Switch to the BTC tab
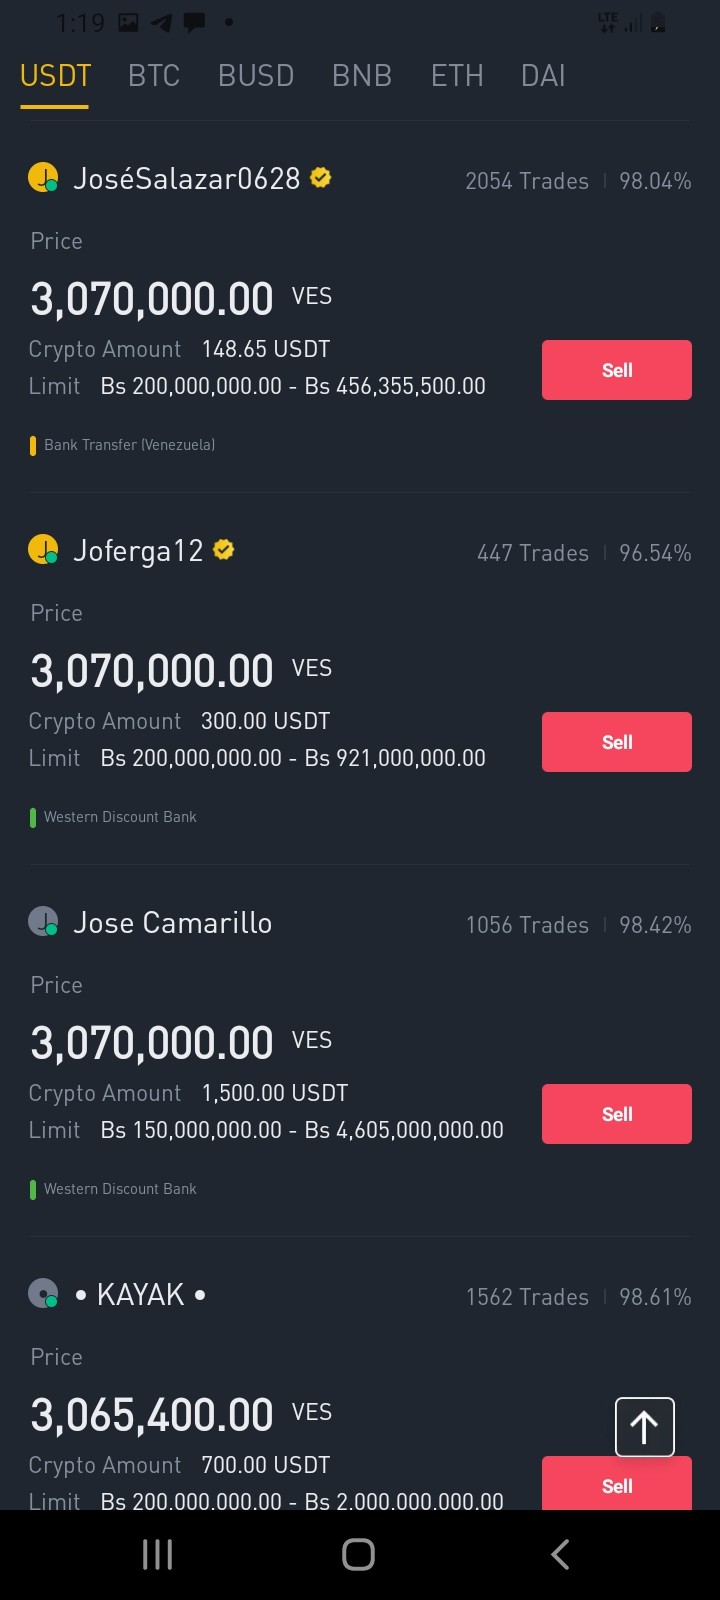720x1600 pixels. tap(154, 76)
